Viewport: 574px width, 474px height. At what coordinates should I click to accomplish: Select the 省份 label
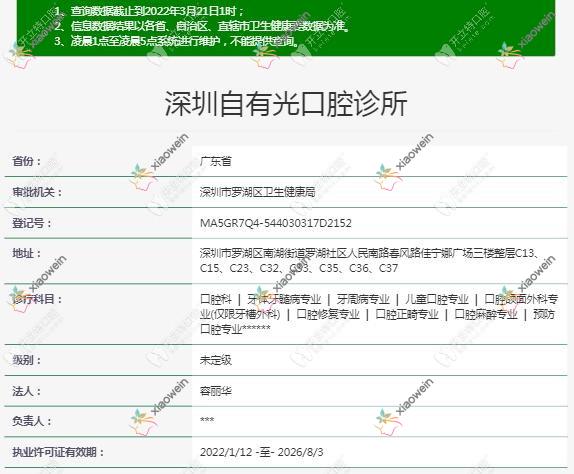pos(27,161)
